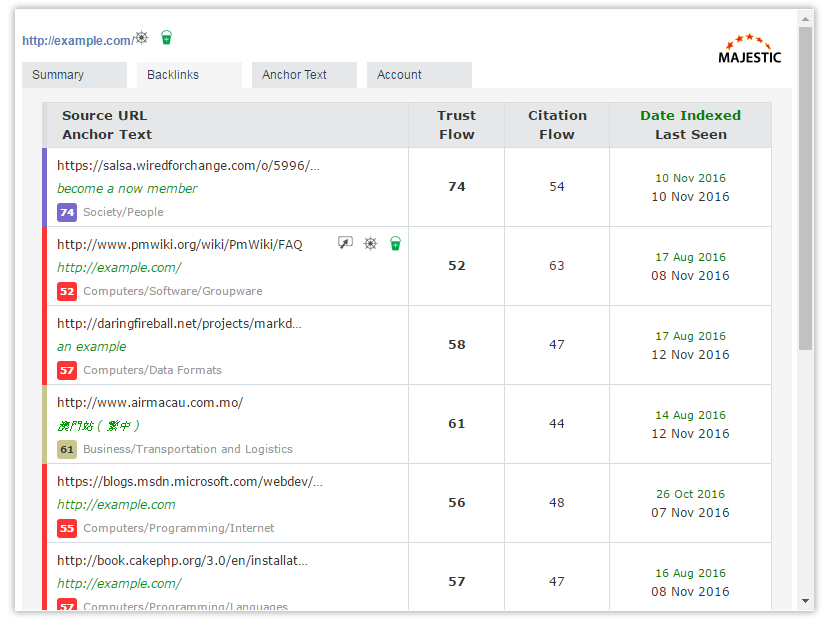Click the green bucket icon beside example.com
This screenshot has height=620, width=830.
tap(166, 38)
